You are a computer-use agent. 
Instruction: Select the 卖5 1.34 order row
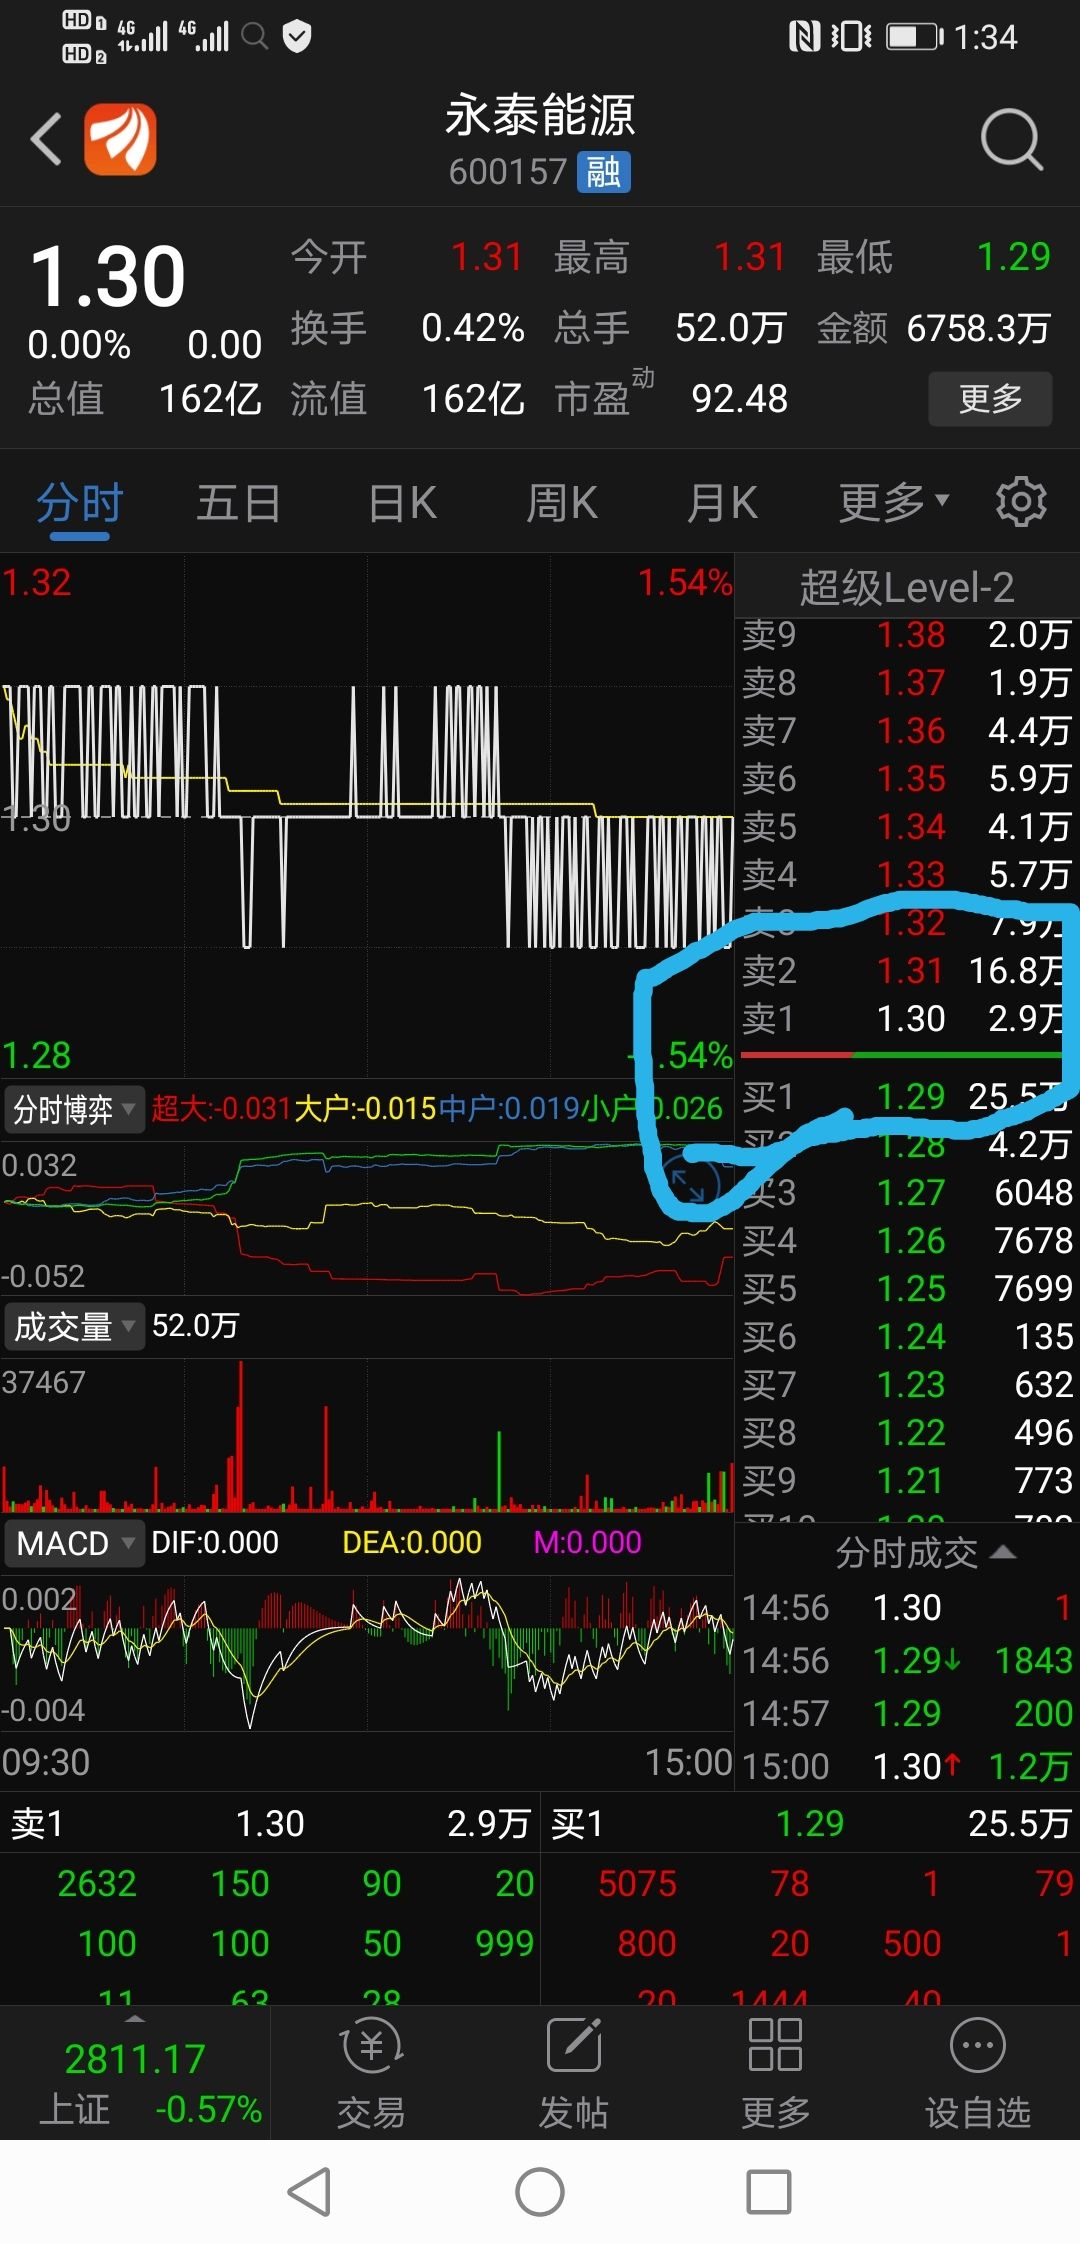point(907,827)
